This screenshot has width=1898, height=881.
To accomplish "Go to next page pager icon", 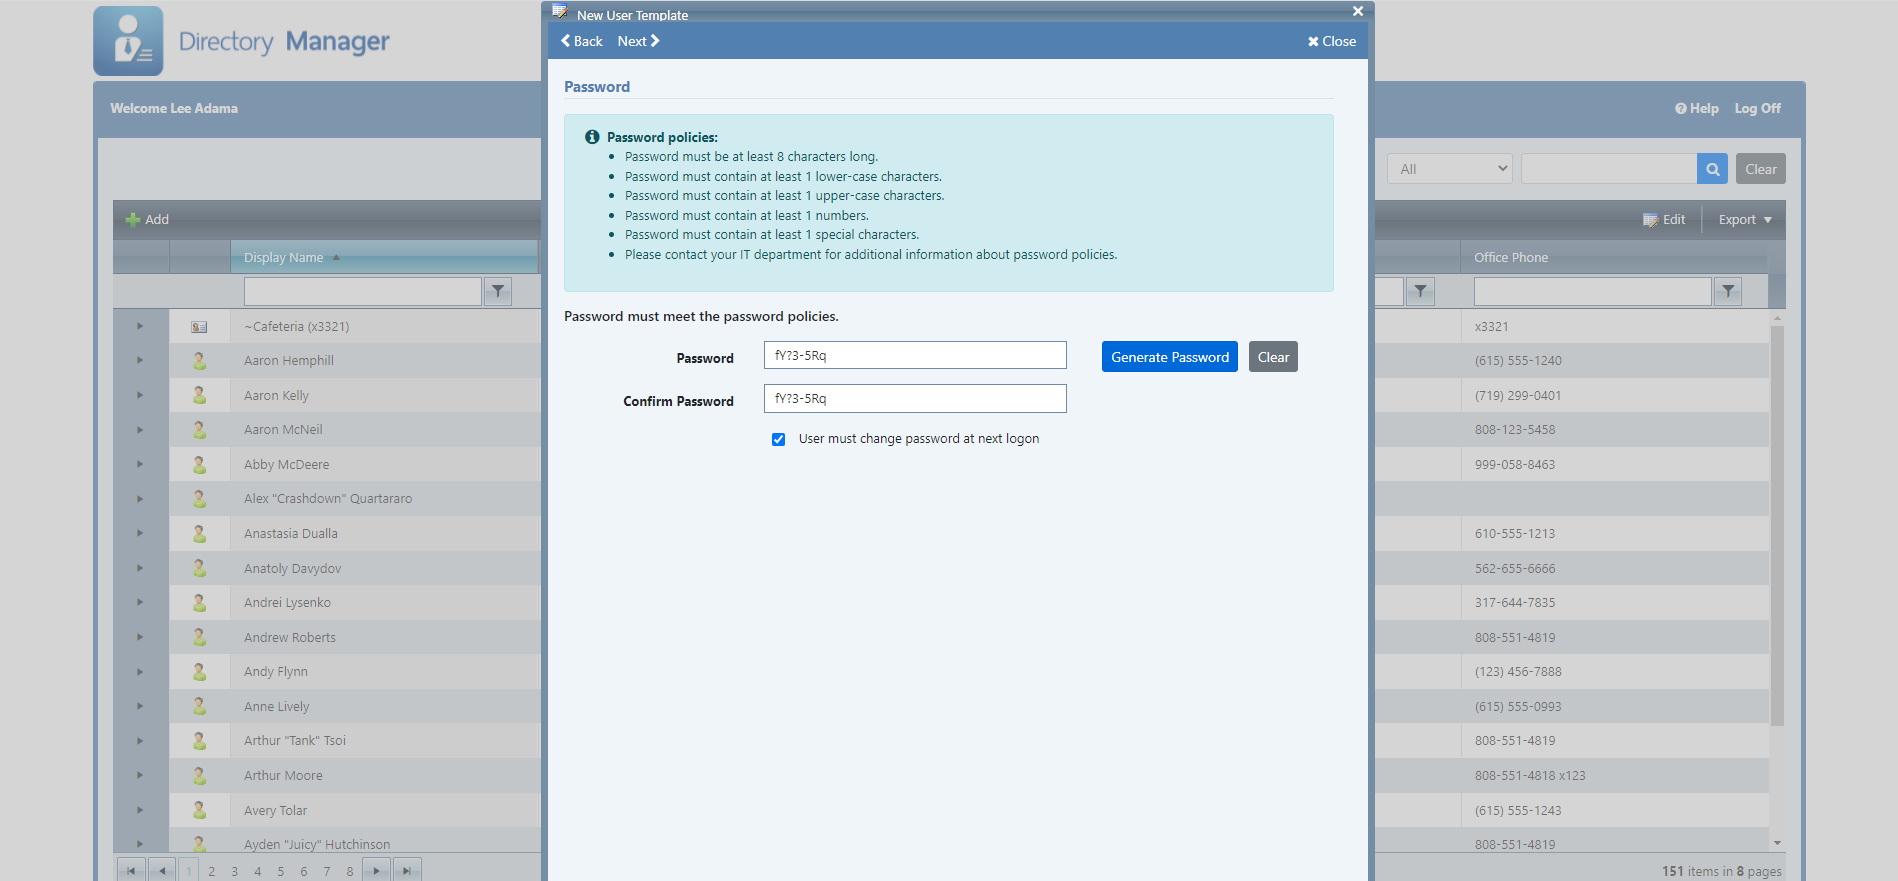I will tap(376, 870).
